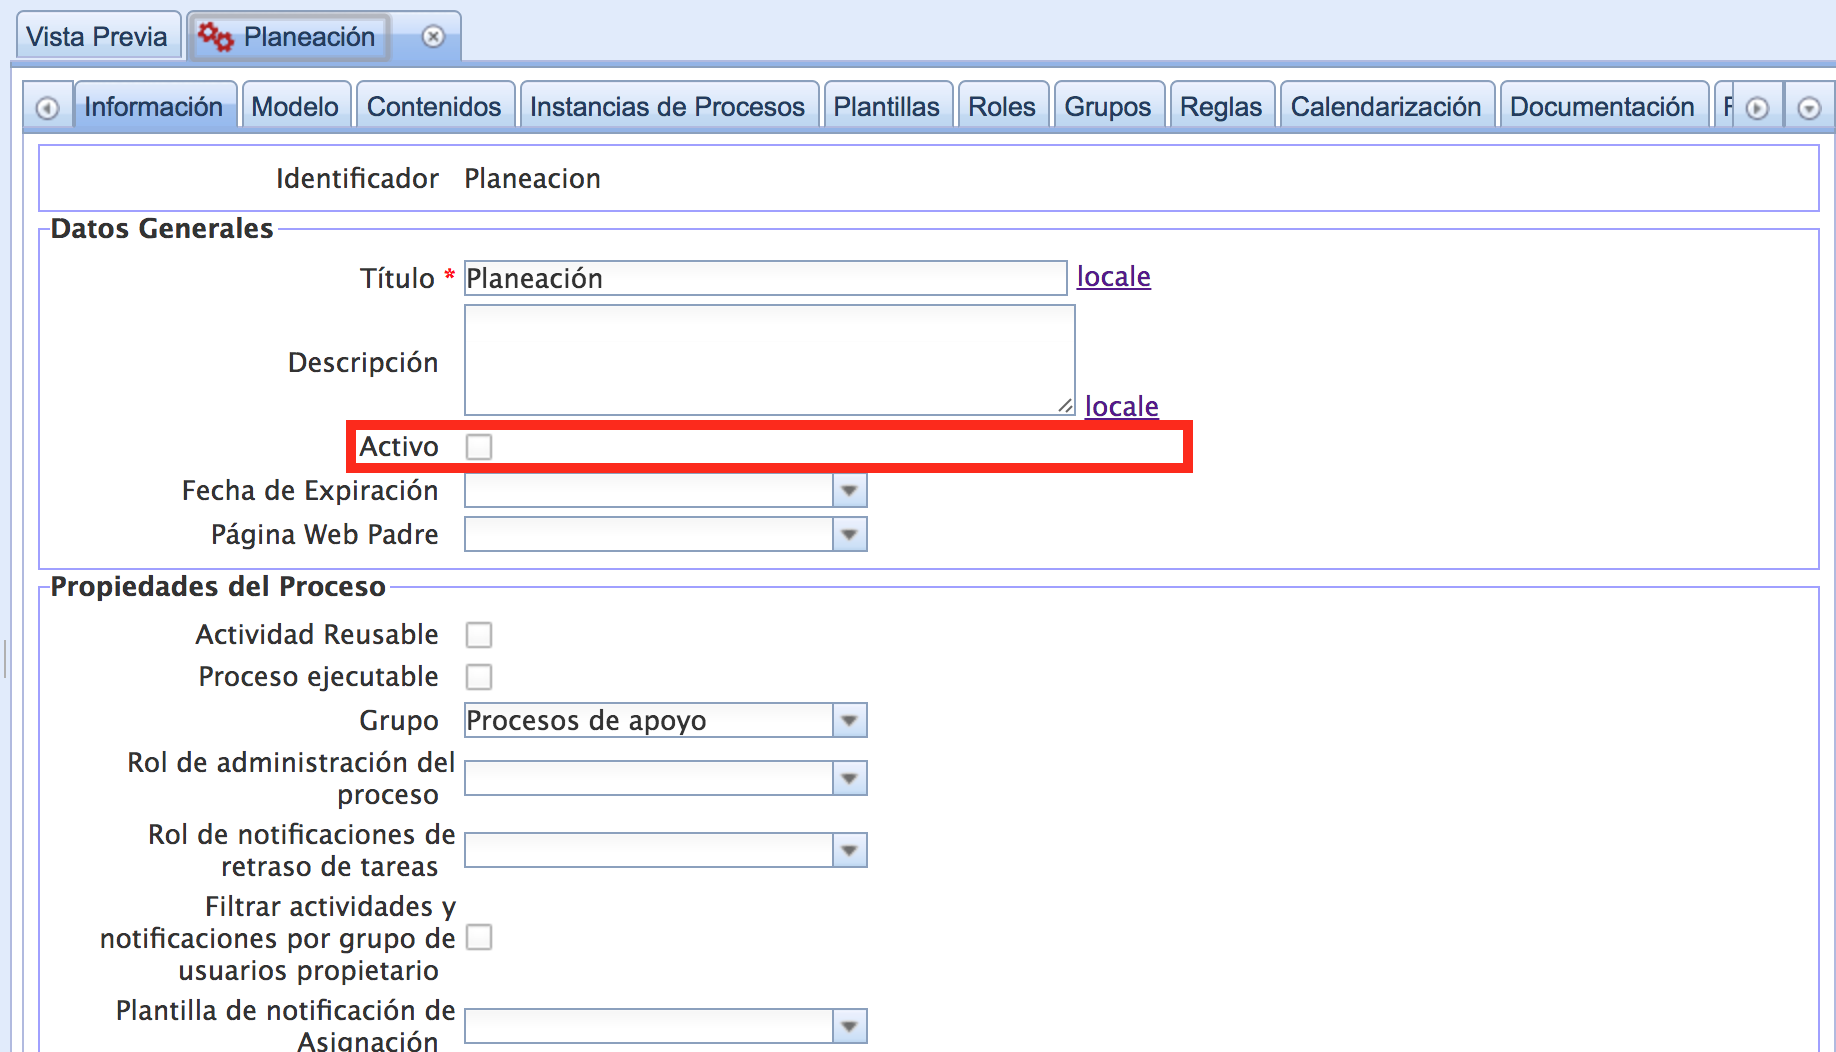Open the Fecha de Expiración dropdown
The height and width of the screenshot is (1052, 1836).
(x=849, y=491)
